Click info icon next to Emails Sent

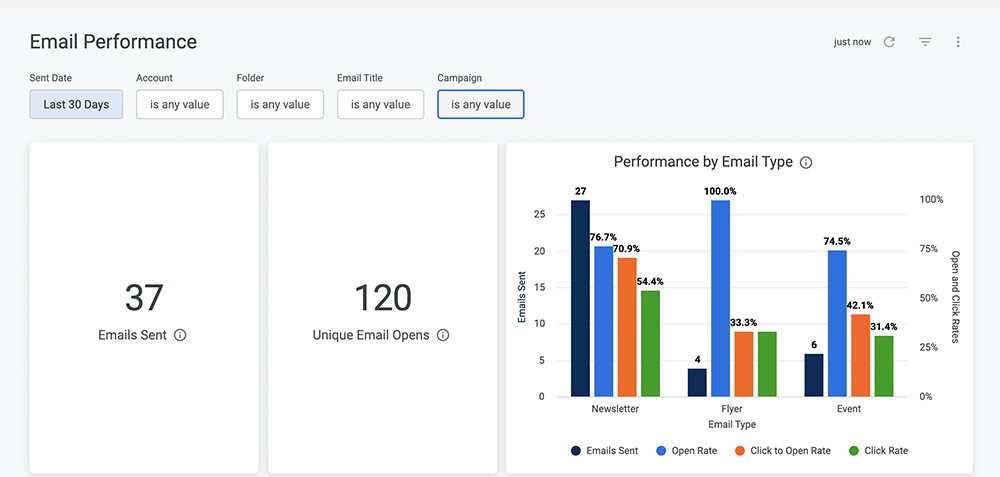pyautogui.click(x=180, y=336)
